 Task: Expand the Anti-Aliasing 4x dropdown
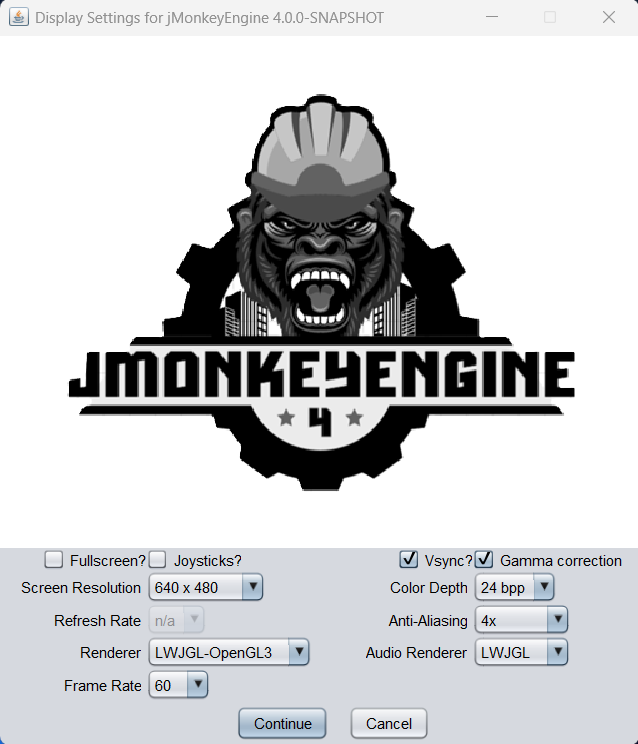[521, 620]
